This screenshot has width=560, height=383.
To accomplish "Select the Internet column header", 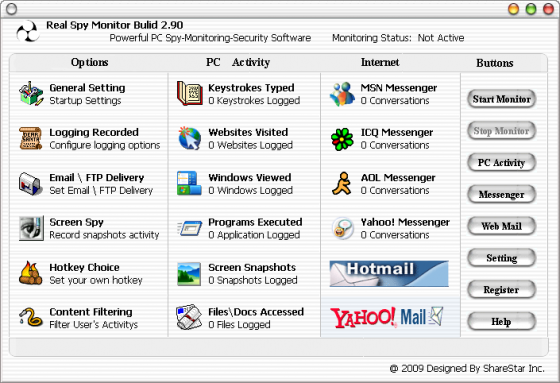I will click(380, 63).
